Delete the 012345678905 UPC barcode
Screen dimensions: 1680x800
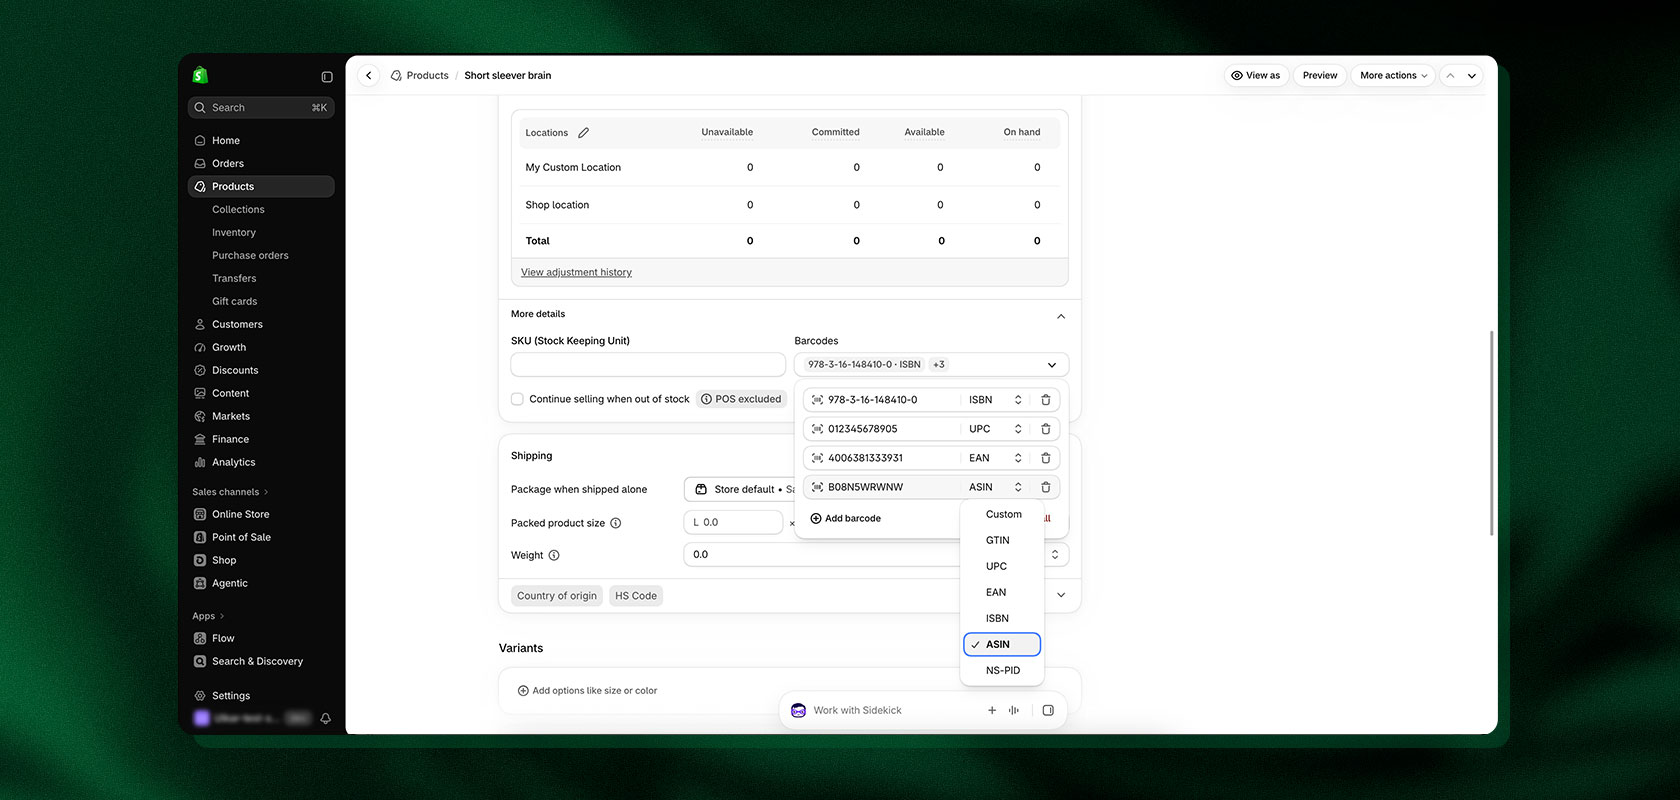tap(1046, 429)
